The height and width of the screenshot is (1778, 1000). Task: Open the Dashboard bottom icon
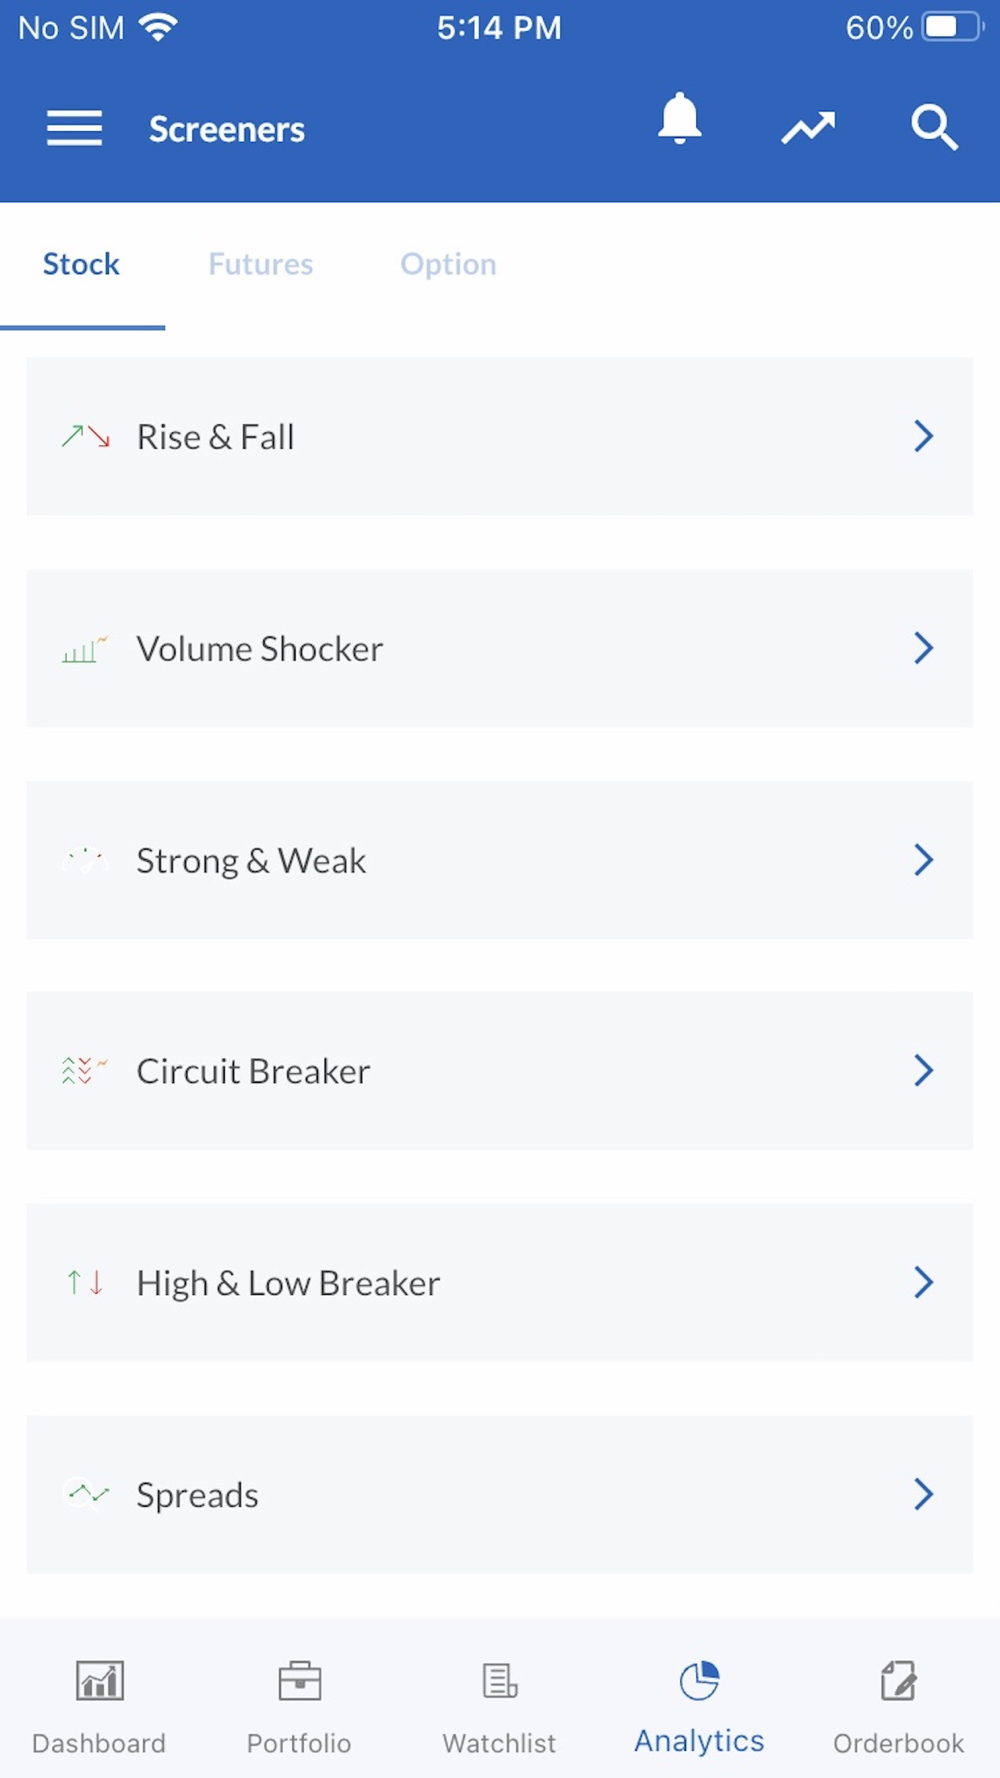[99, 1682]
